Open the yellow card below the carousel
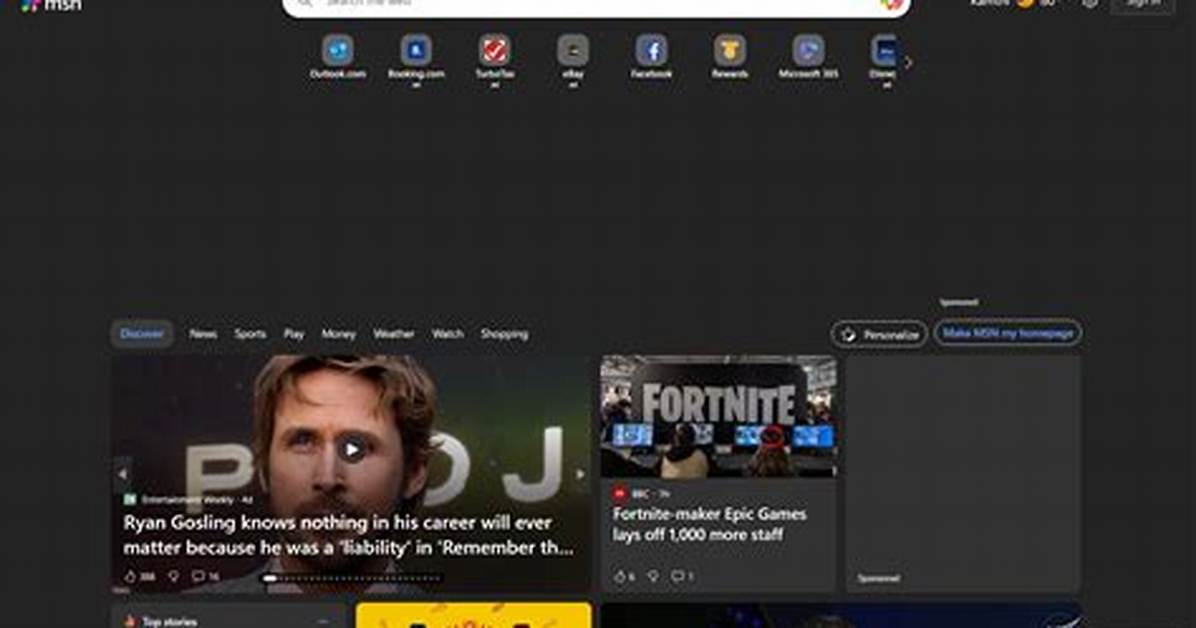Image resolution: width=1196 pixels, height=628 pixels. [x=474, y=615]
